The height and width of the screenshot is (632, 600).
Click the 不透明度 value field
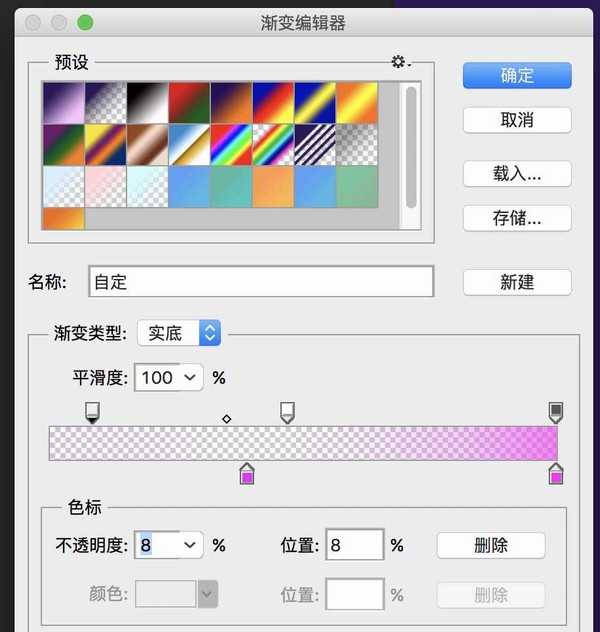point(158,545)
